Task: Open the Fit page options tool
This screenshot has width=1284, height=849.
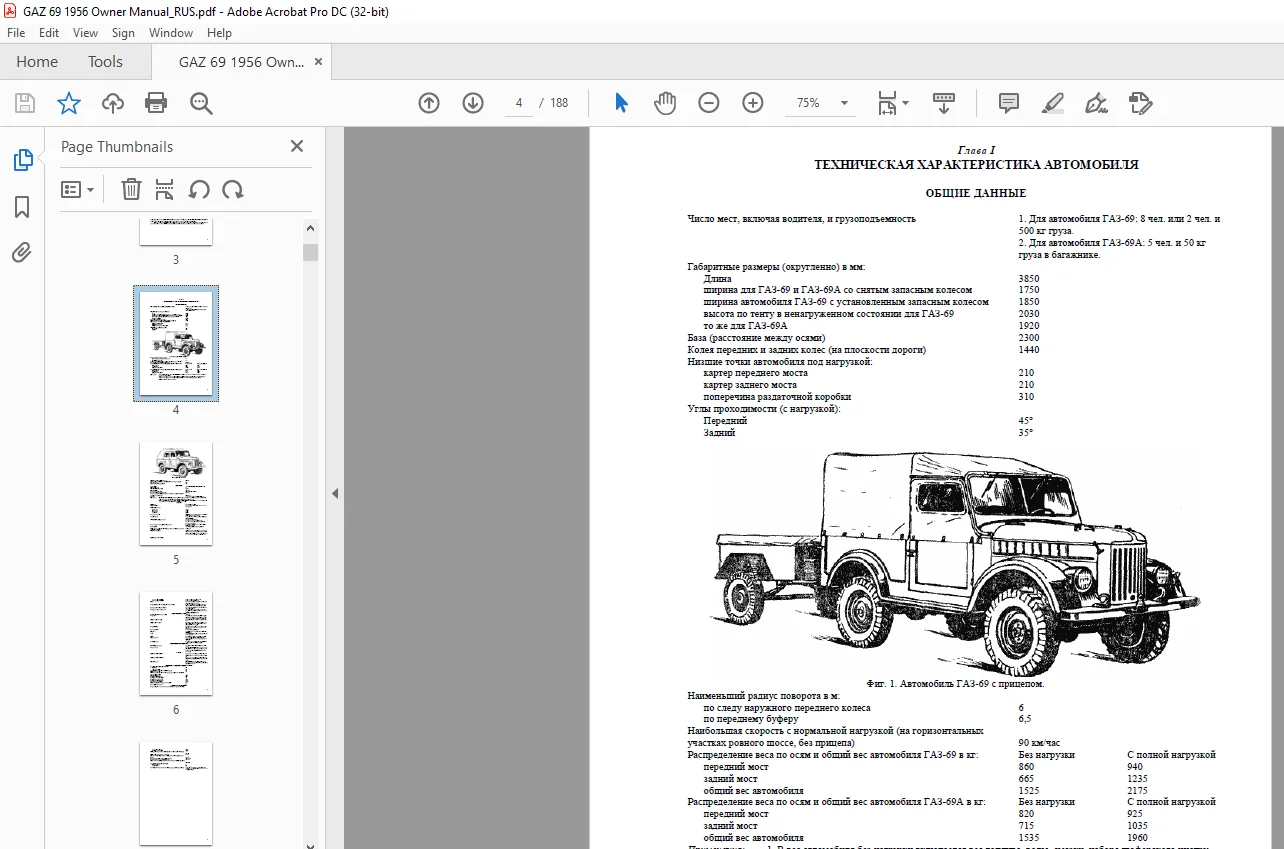Action: [x=887, y=103]
